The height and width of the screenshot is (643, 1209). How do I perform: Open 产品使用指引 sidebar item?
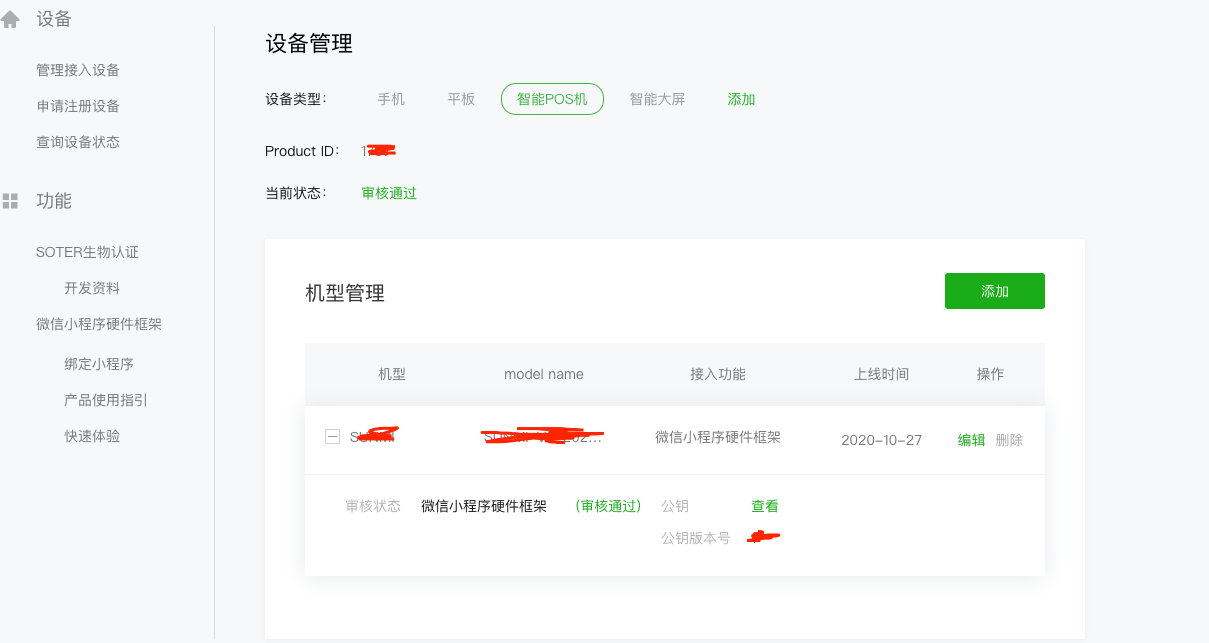click(106, 400)
